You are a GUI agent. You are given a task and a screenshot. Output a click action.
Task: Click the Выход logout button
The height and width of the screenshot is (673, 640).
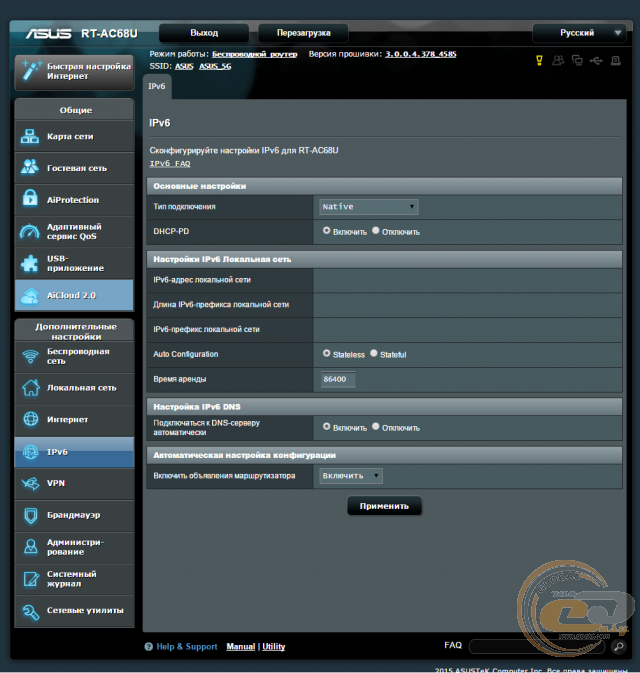coord(204,33)
